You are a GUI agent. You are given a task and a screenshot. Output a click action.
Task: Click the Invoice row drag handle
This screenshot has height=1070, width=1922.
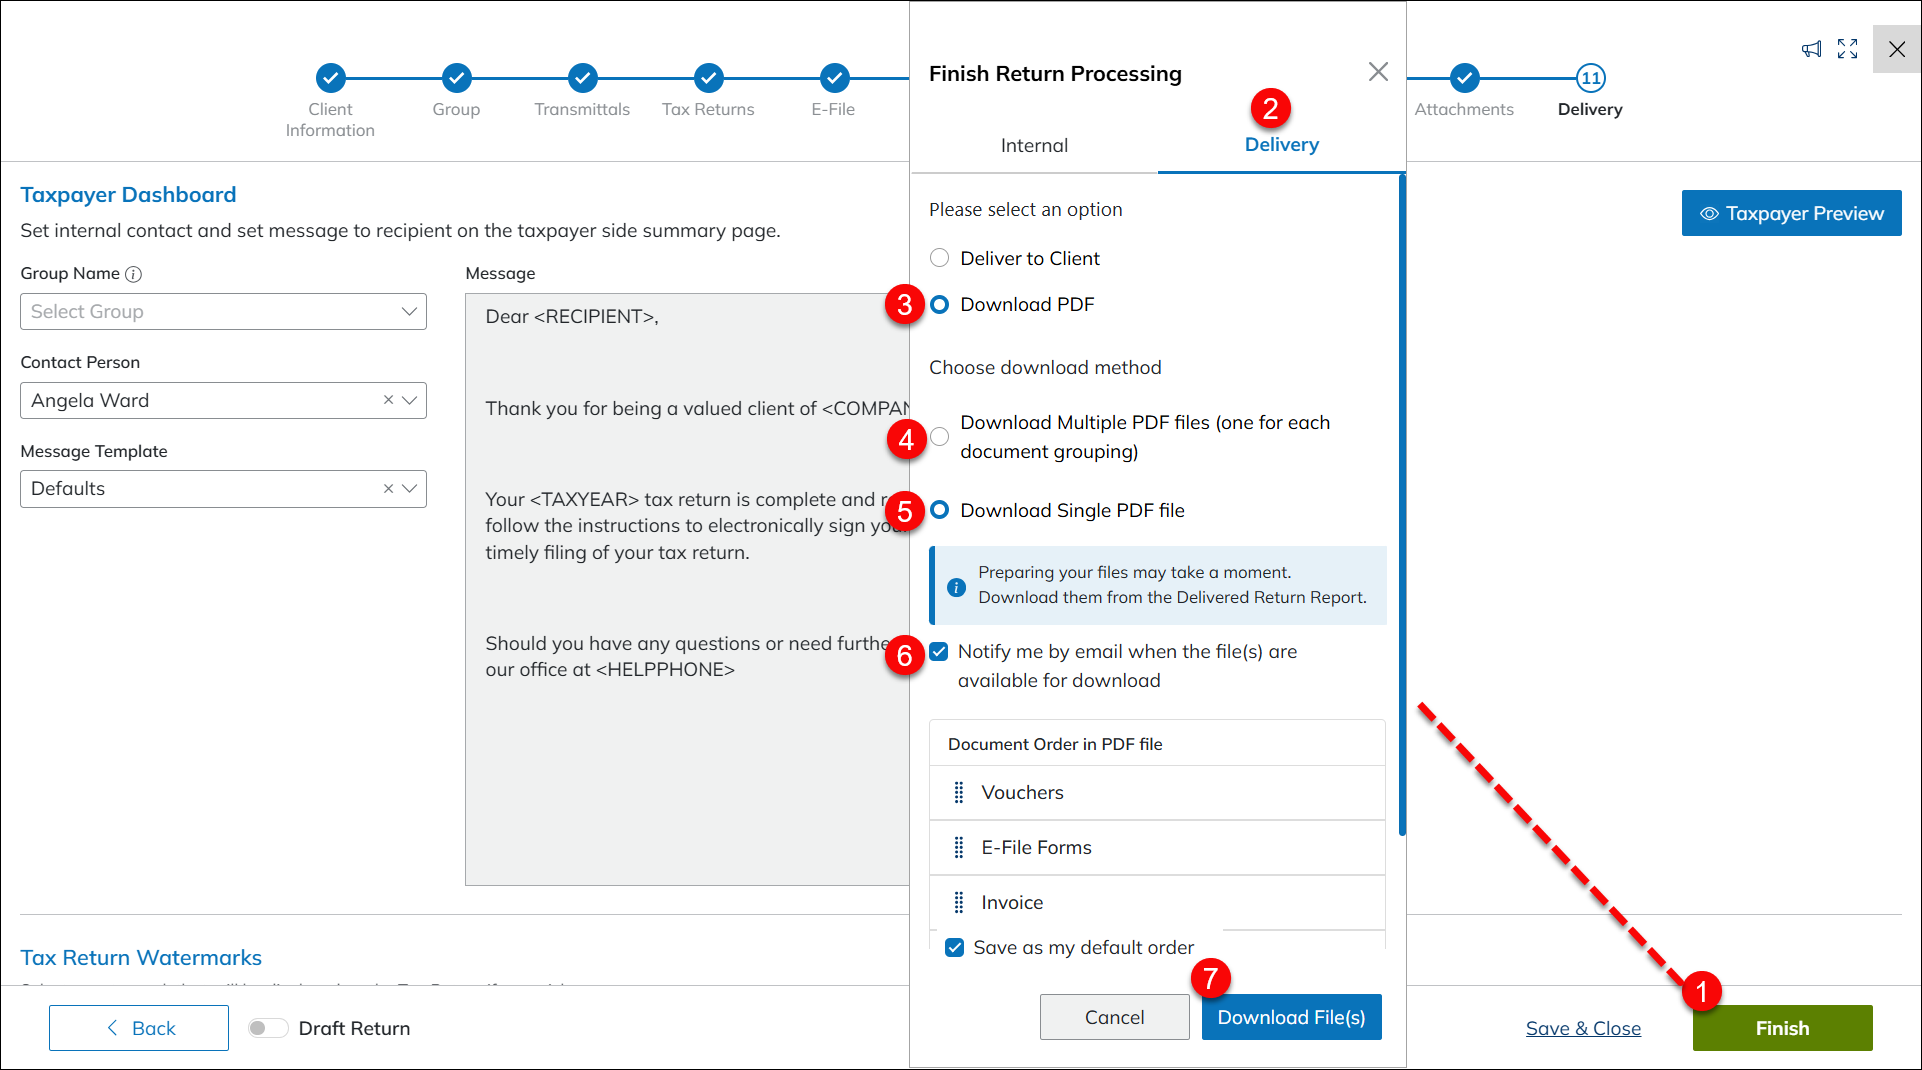coord(958,903)
